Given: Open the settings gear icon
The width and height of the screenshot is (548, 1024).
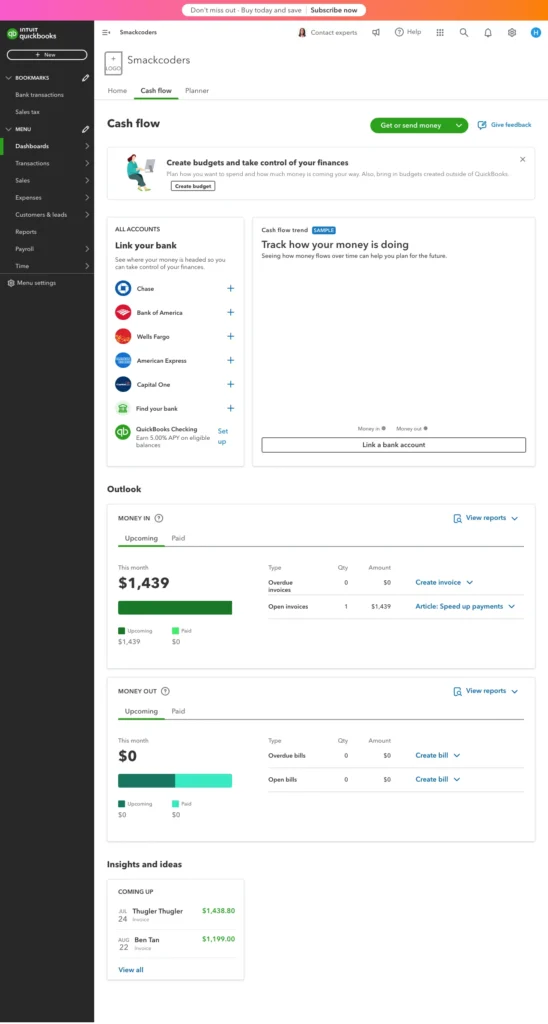Looking at the screenshot, I should [512, 32].
